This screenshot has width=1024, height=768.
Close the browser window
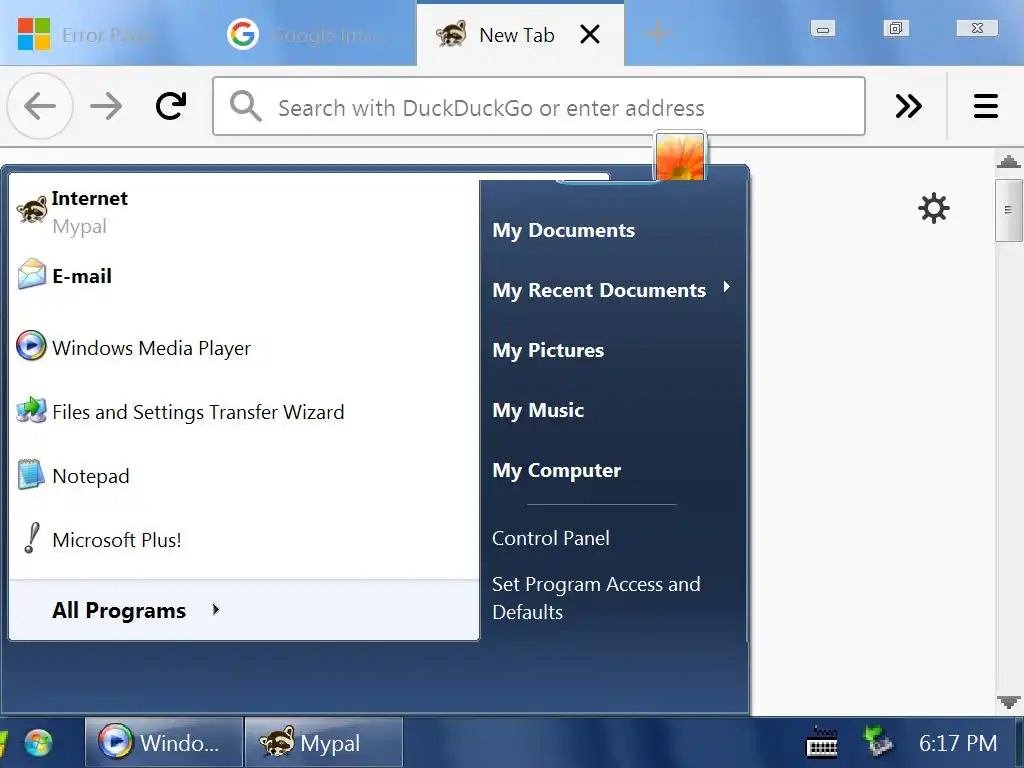[977, 28]
